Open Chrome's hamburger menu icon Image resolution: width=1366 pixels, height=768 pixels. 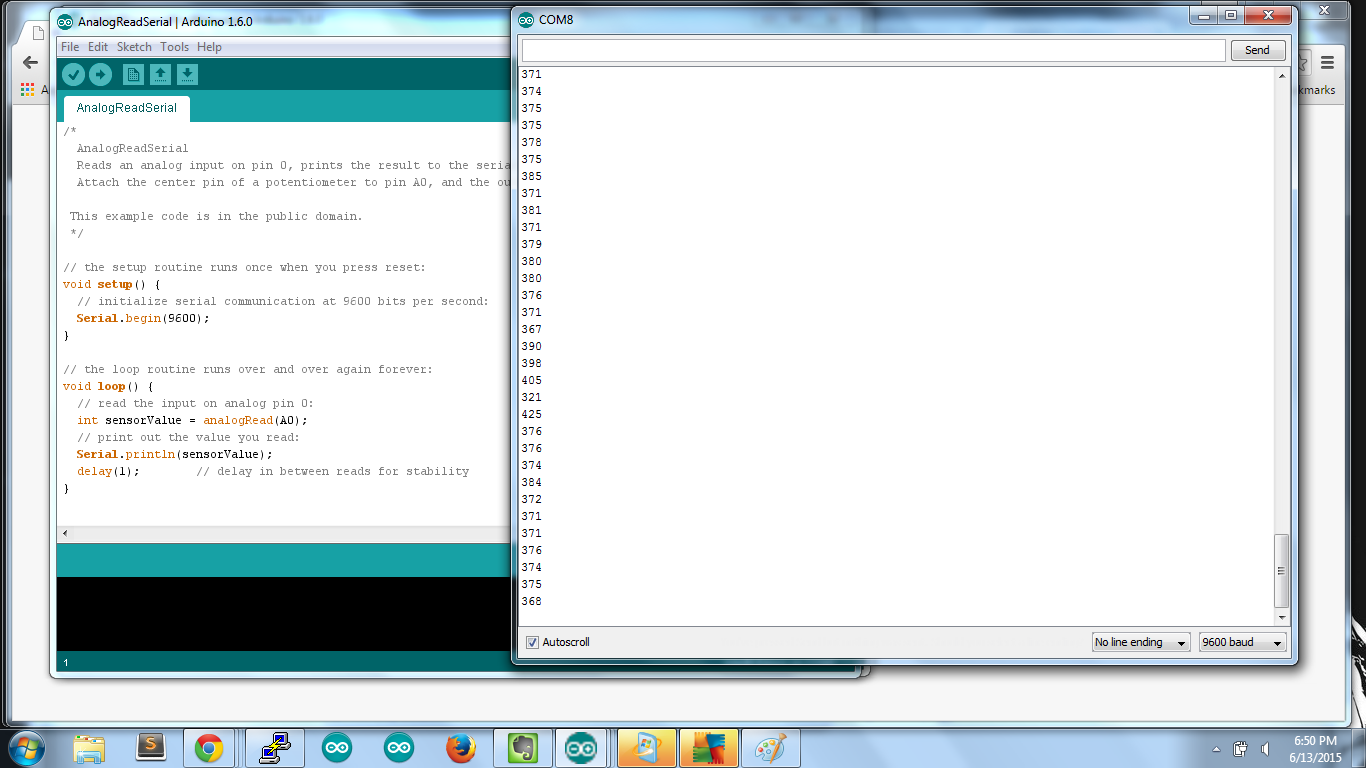(1328, 62)
